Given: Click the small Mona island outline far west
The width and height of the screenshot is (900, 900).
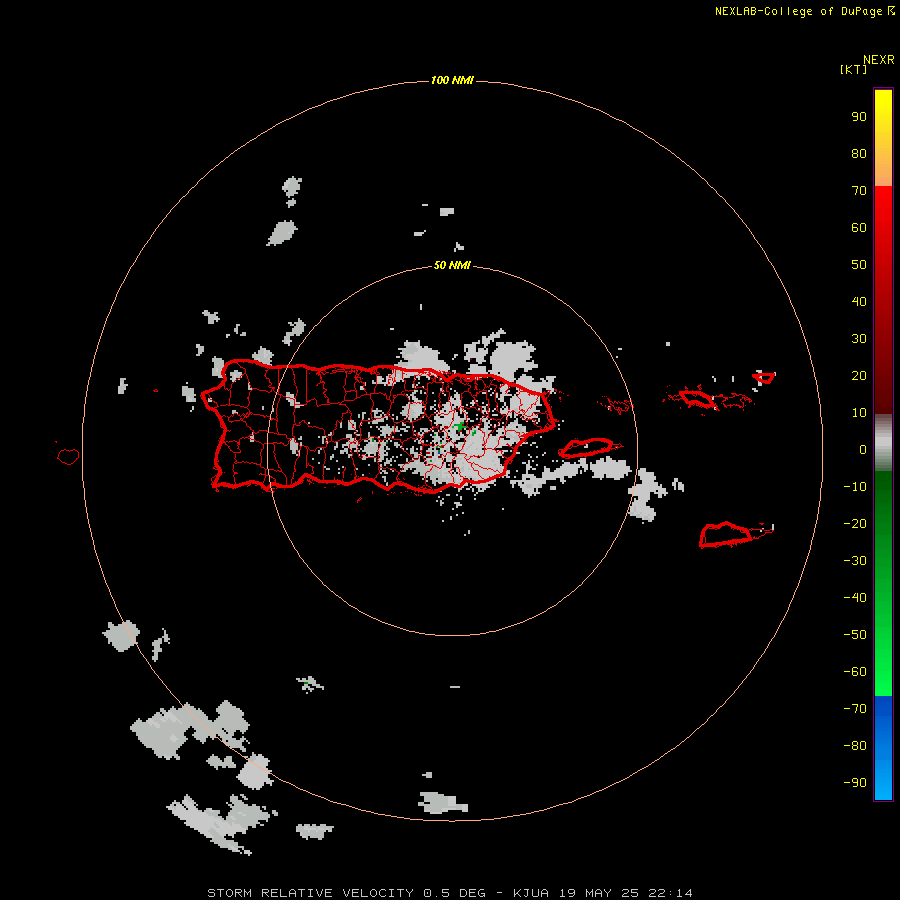Looking at the screenshot, I should coord(68,456).
